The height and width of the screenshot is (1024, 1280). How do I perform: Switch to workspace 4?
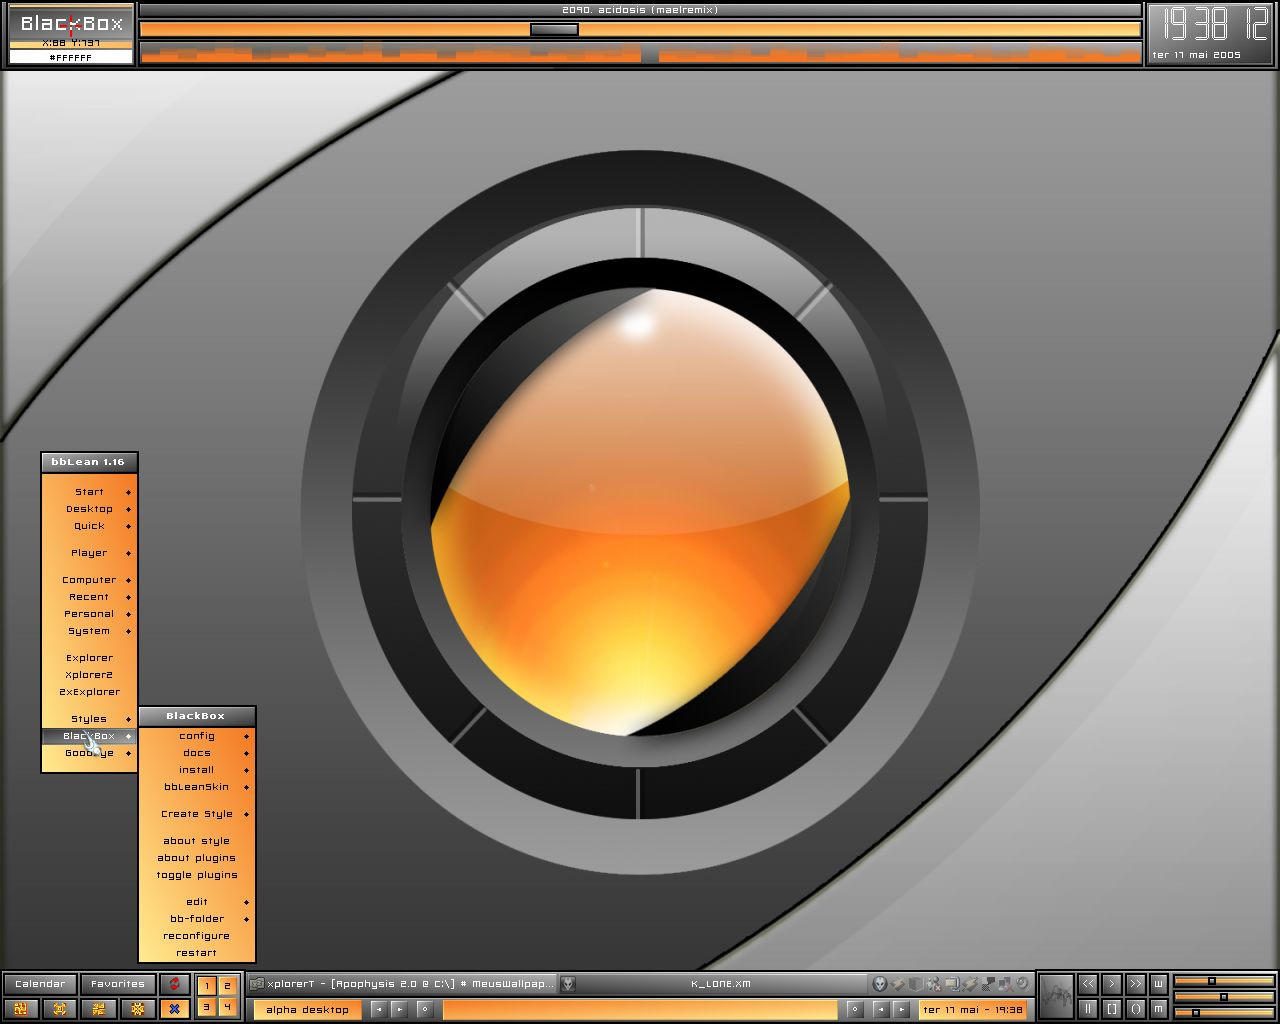click(x=227, y=1007)
